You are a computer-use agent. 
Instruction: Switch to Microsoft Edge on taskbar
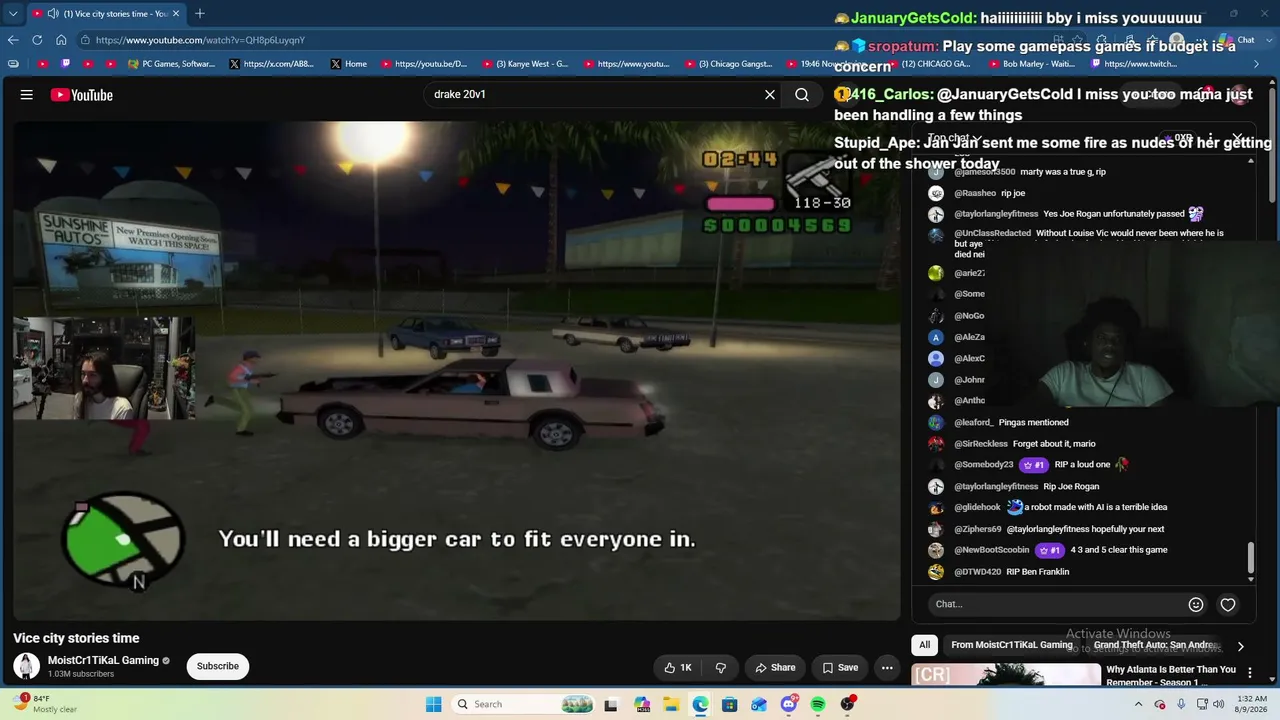[701, 704]
